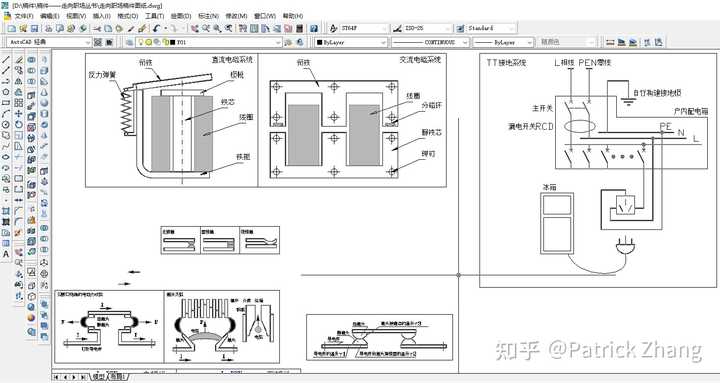Screen dimensions: 720x383
Task: Click the Match Properties brush icon
Action: click(142, 28)
